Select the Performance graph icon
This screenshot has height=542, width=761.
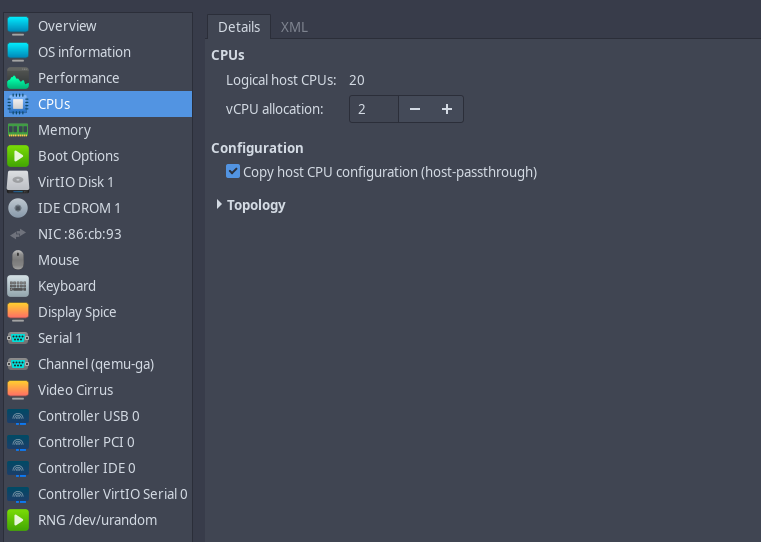tap(18, 78)
